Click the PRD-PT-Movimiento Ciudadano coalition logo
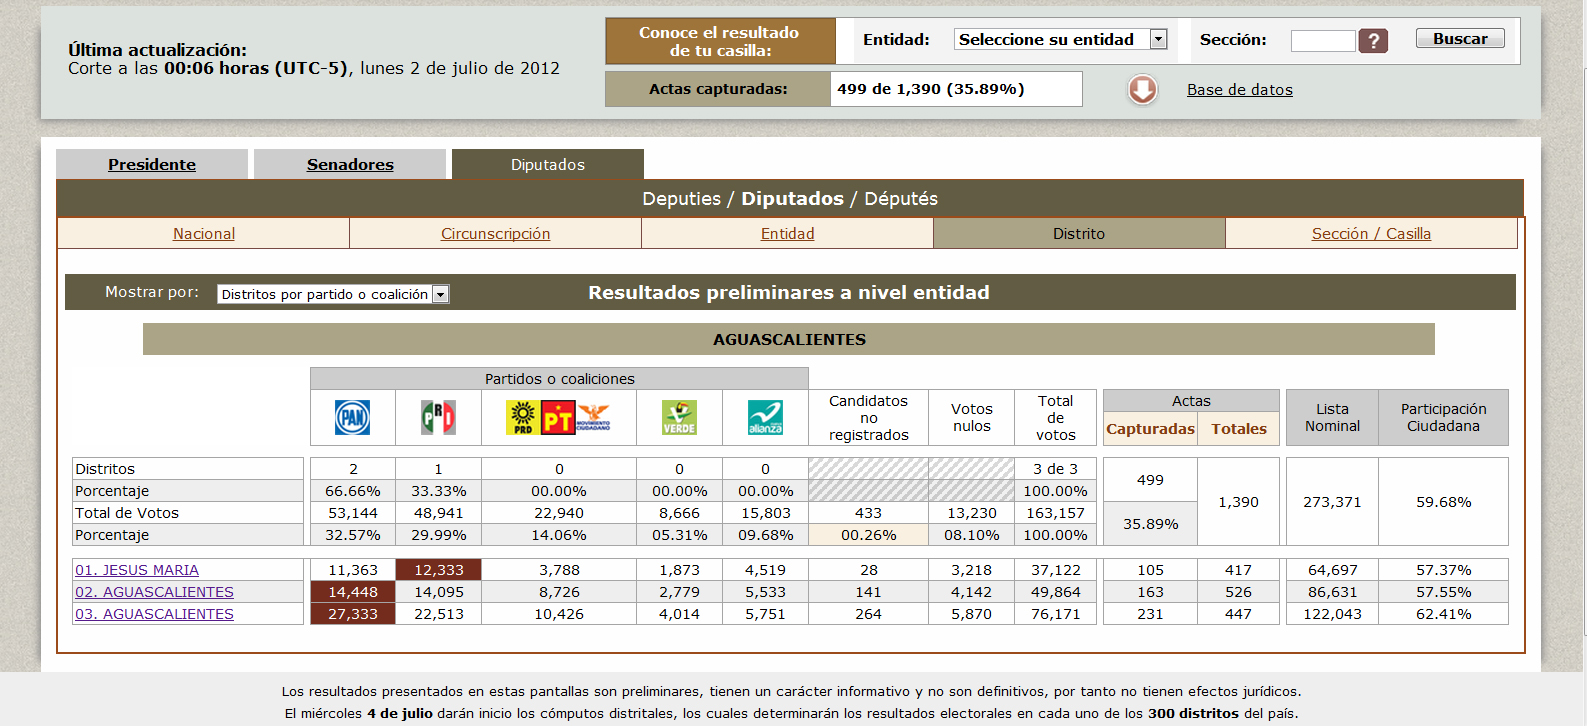 click(x=558, y=417)
